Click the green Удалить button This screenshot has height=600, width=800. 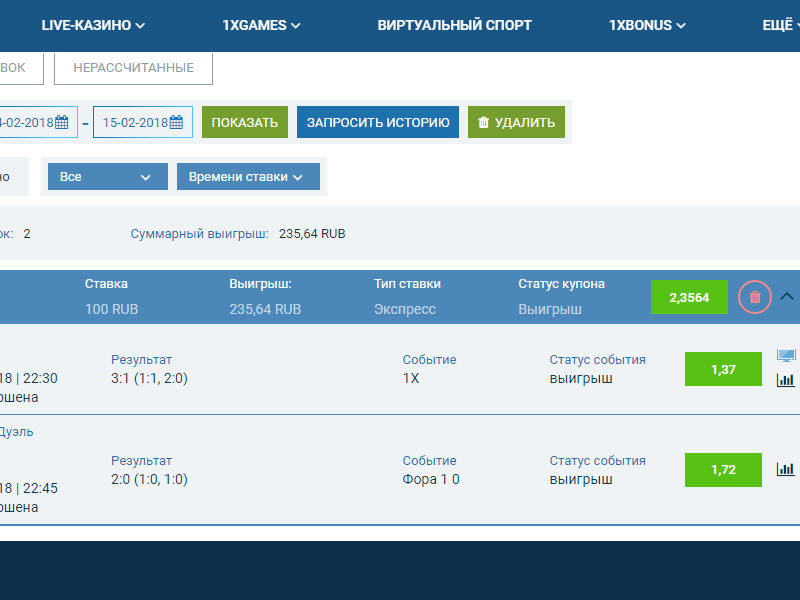[x=516, y=123]
